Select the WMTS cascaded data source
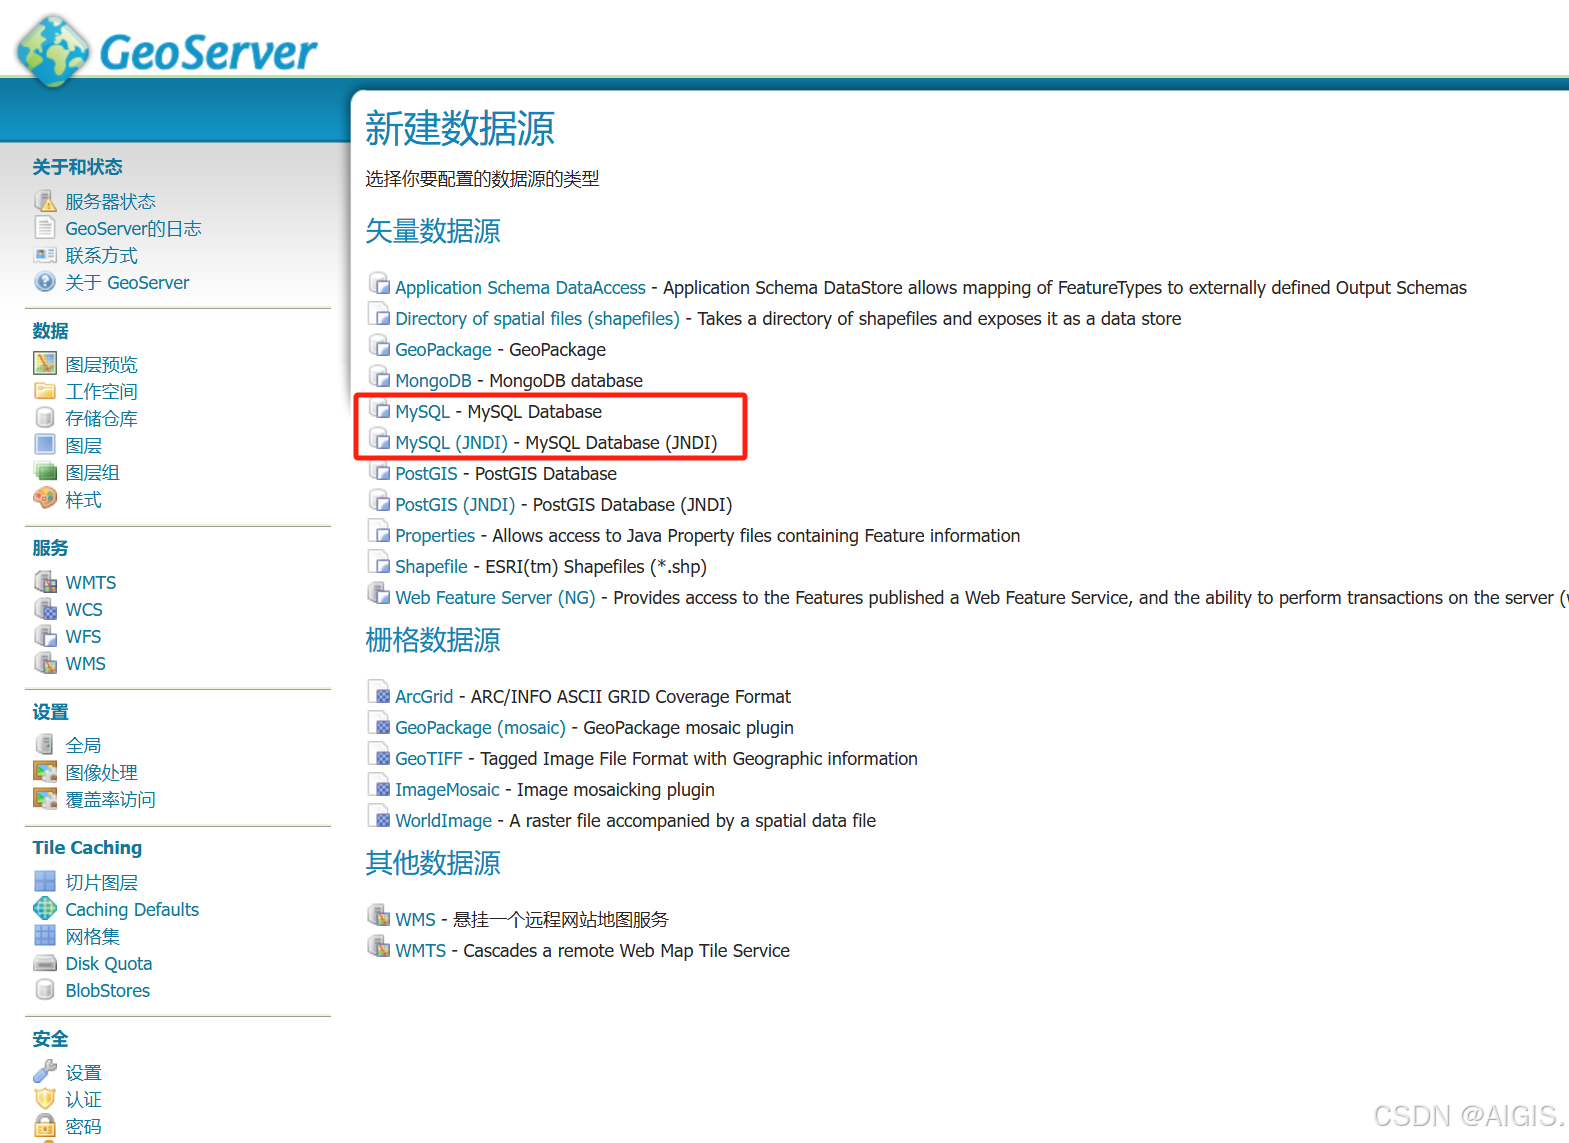 [x=420, y=951]
